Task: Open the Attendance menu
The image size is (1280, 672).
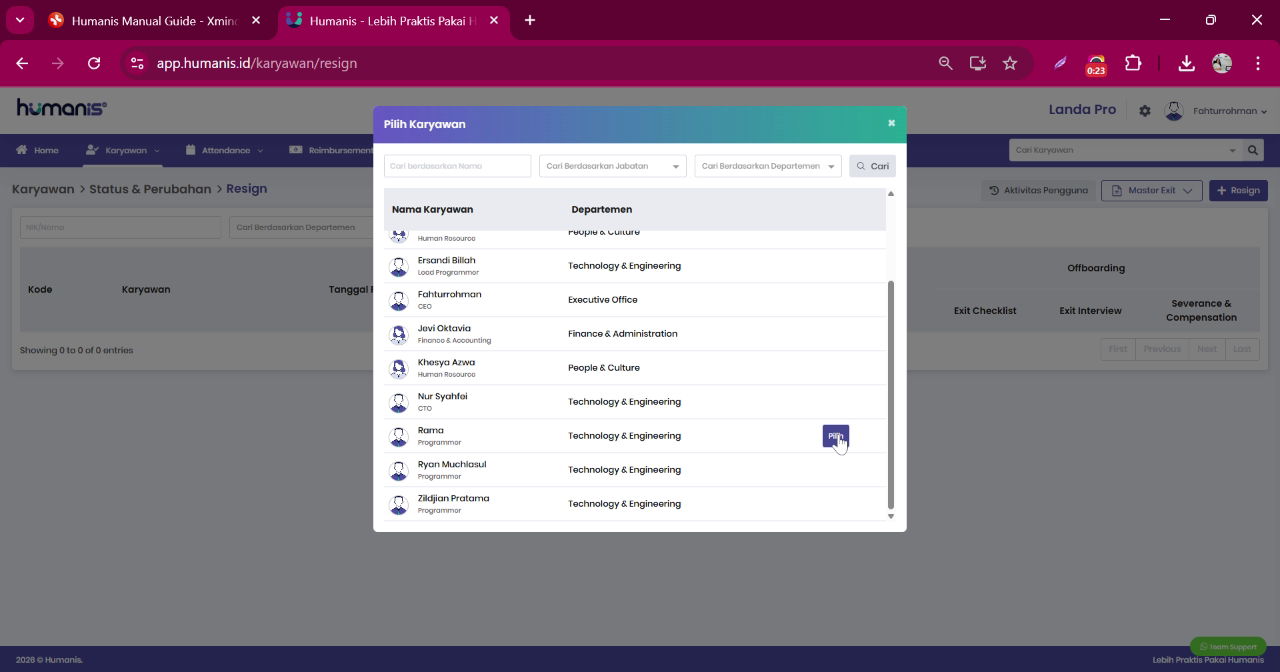Action: pyautogui.click(x=225, y=150)
